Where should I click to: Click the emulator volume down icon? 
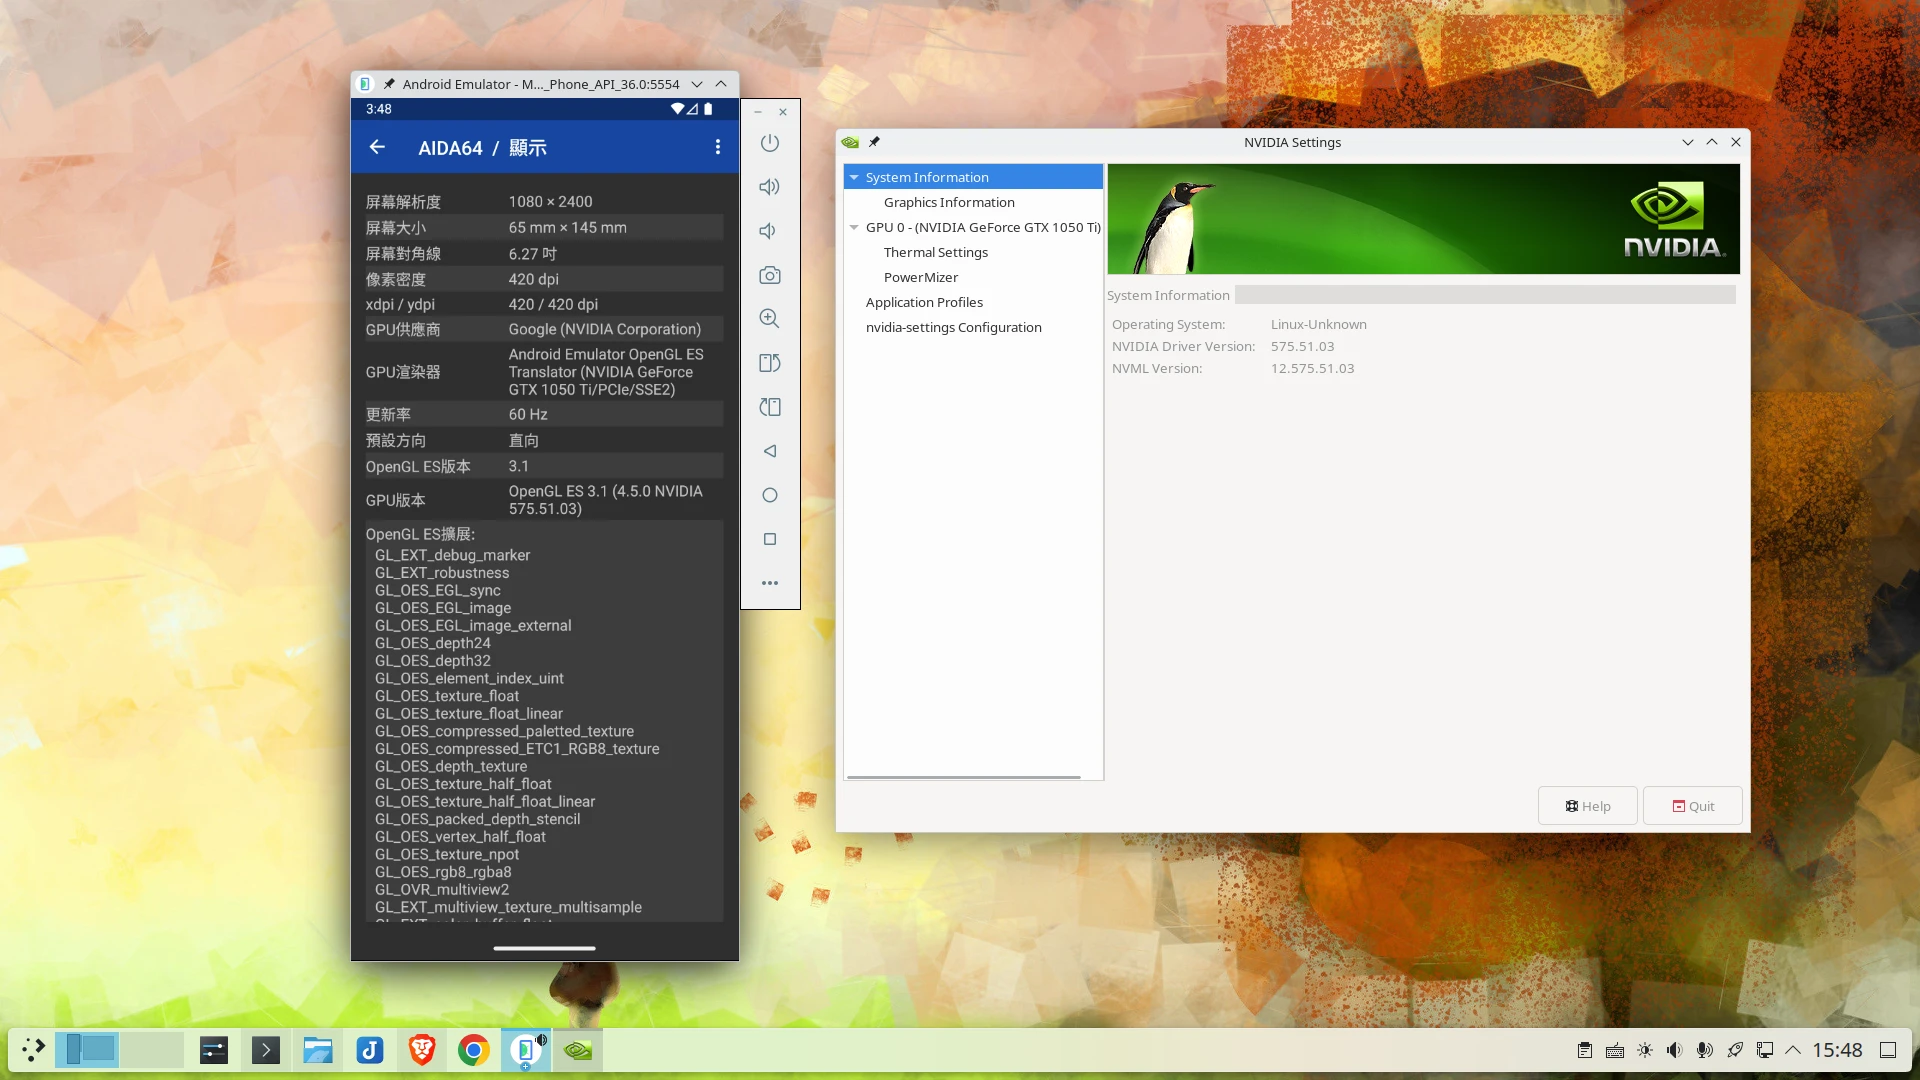pos(769,231)
